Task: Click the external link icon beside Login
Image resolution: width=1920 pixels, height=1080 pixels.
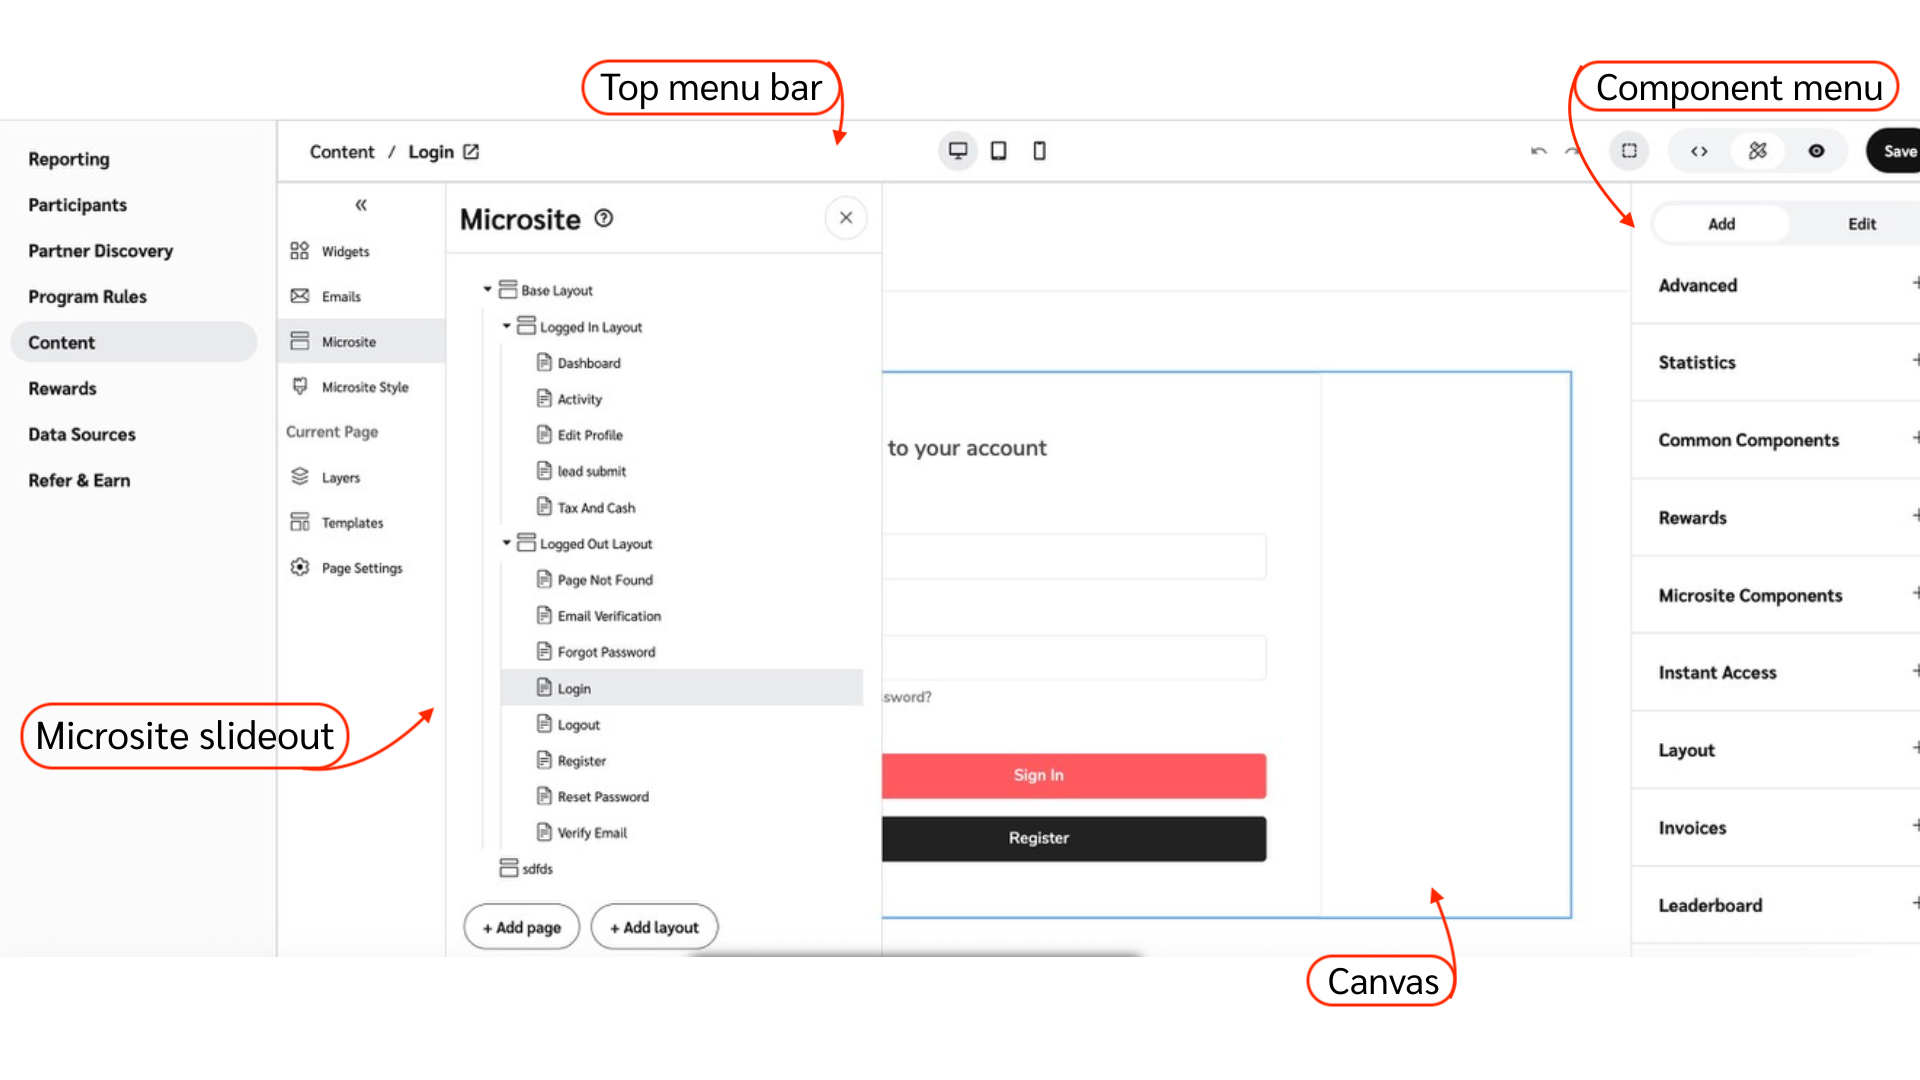Action: [471, 152]
